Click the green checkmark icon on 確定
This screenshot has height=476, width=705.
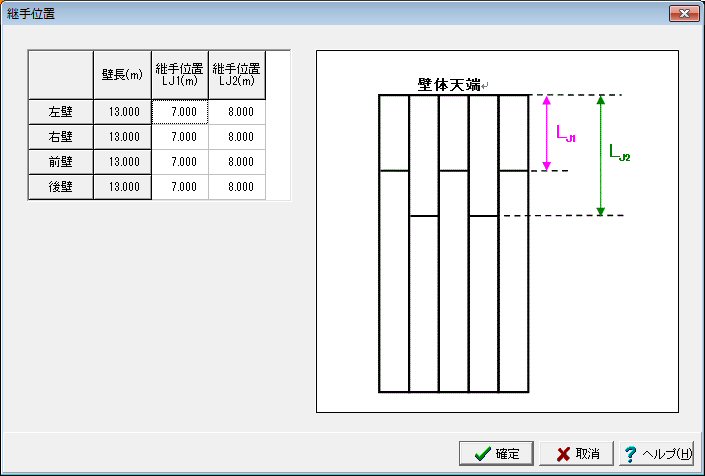[x=482, y=454]
